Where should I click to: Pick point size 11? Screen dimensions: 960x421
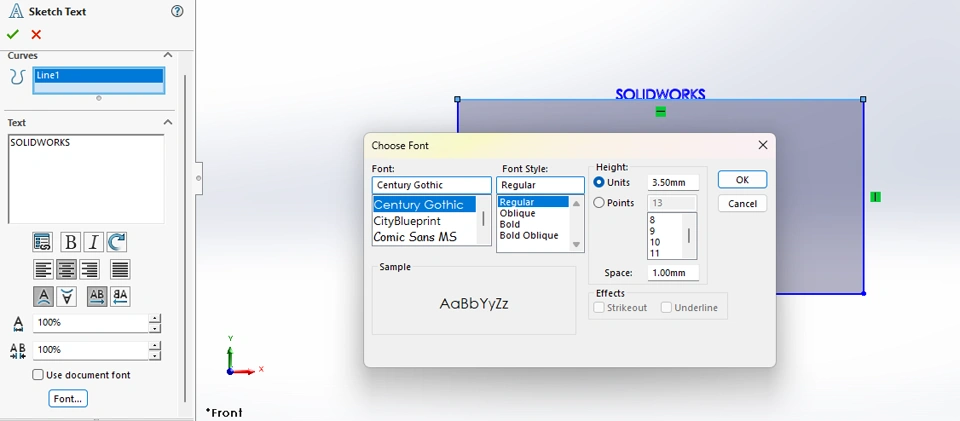click(654, 253)
